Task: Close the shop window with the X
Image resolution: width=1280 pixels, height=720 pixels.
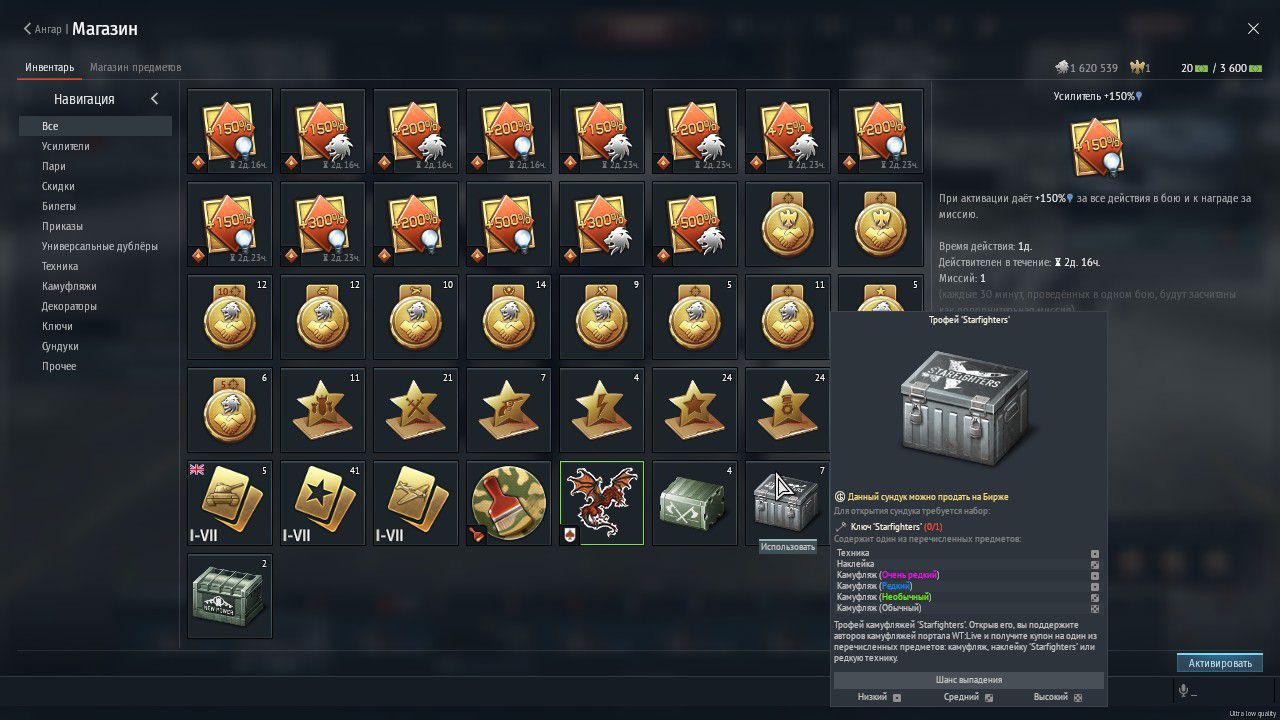Action: [x=1253, y=29]
